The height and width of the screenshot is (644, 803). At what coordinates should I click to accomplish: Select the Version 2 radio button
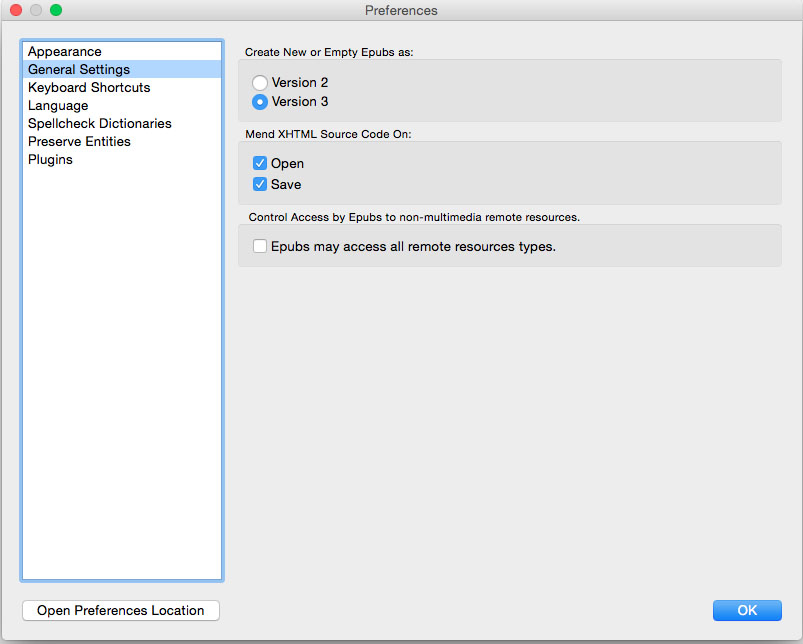[x=260, y=82]
